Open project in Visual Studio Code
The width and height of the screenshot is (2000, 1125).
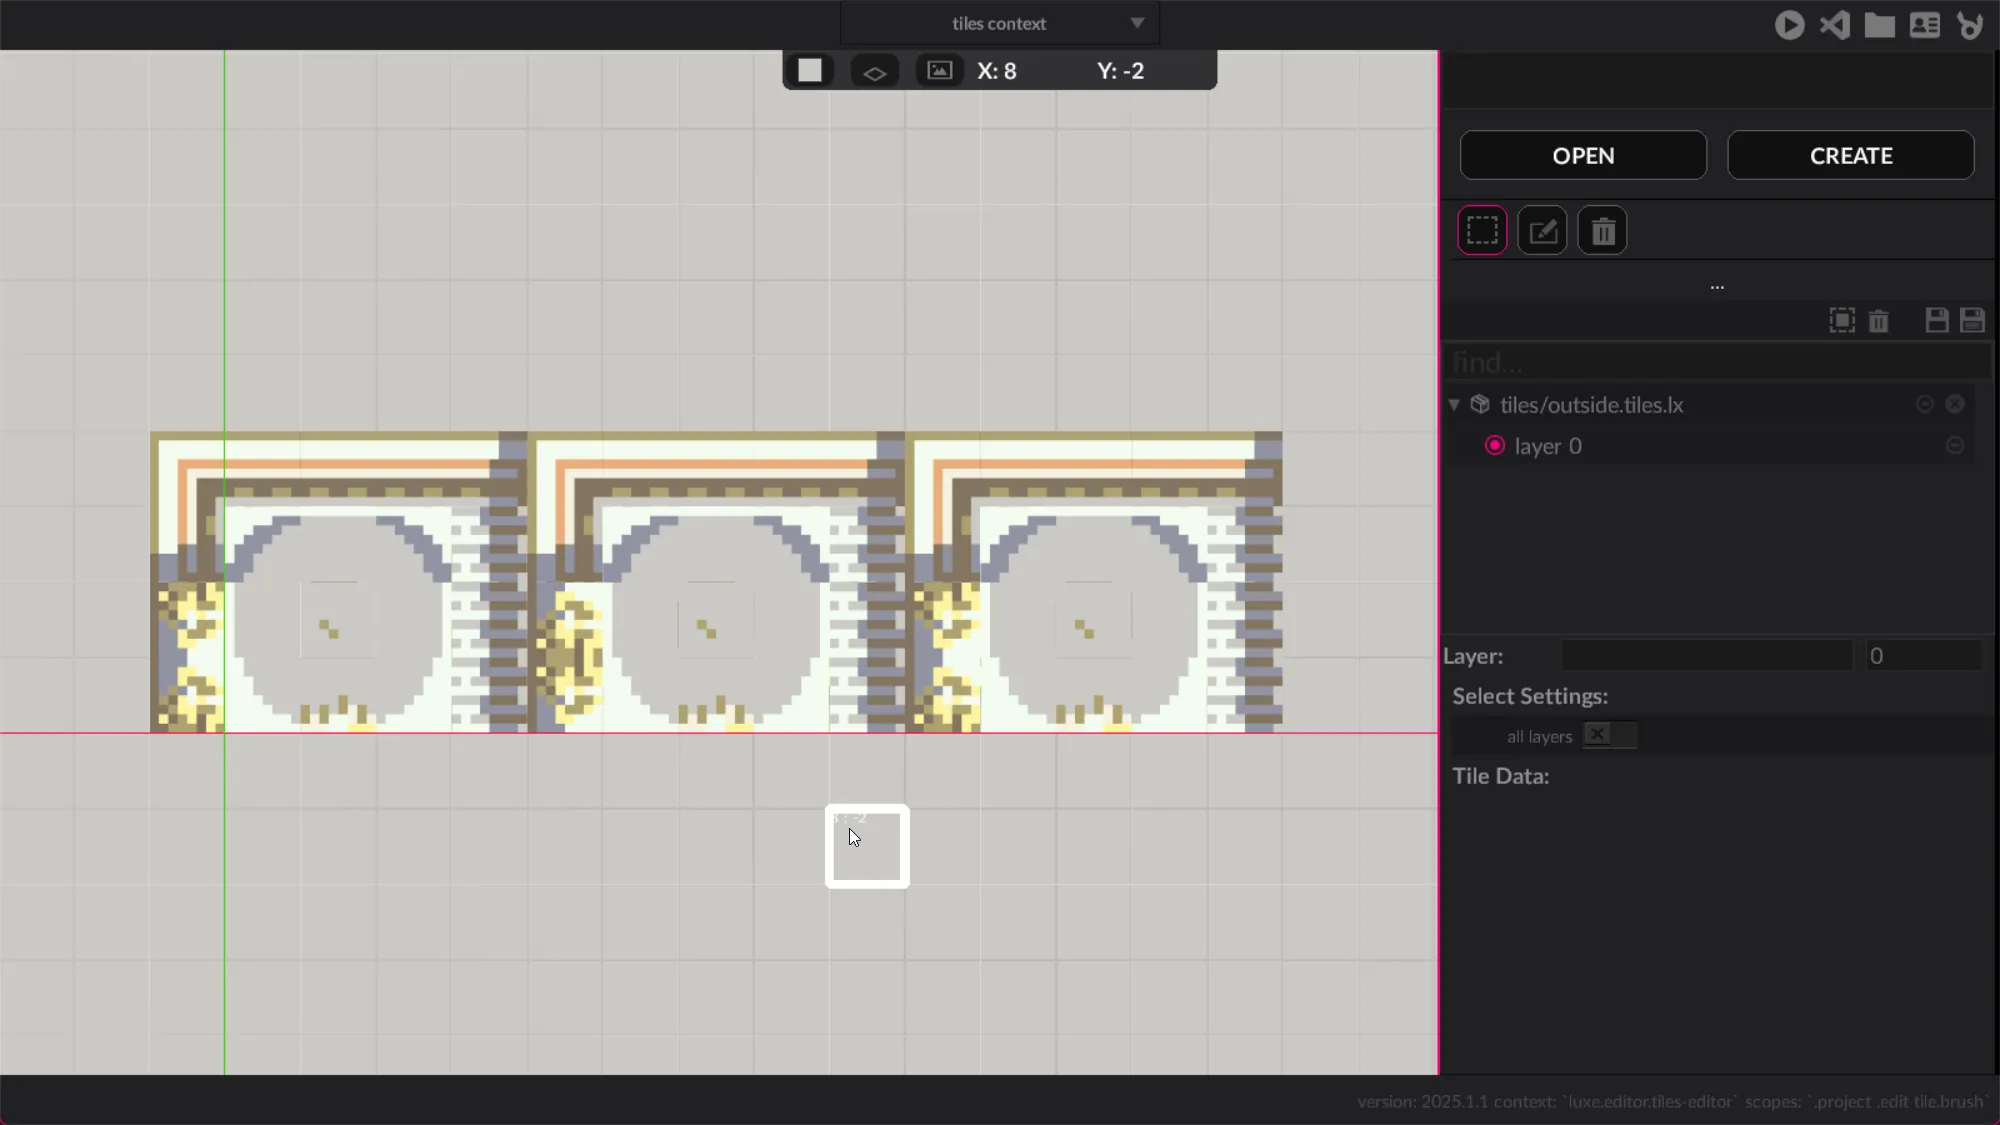1835,25
